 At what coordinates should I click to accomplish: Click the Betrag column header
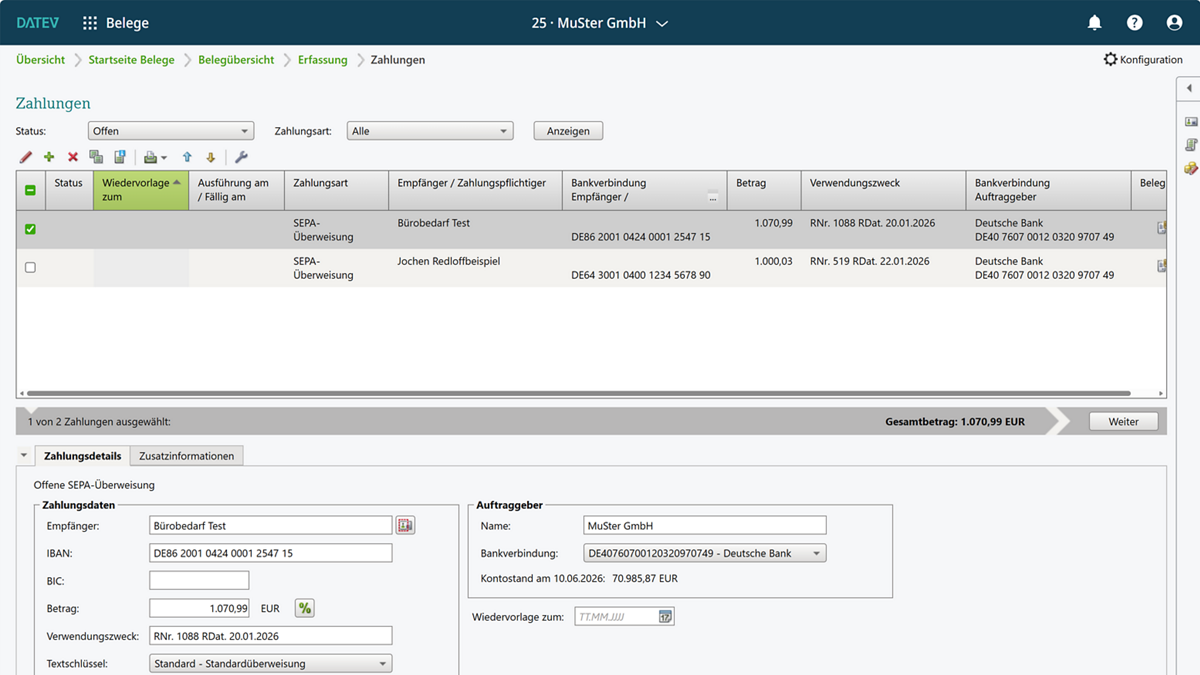pos(764,190)
